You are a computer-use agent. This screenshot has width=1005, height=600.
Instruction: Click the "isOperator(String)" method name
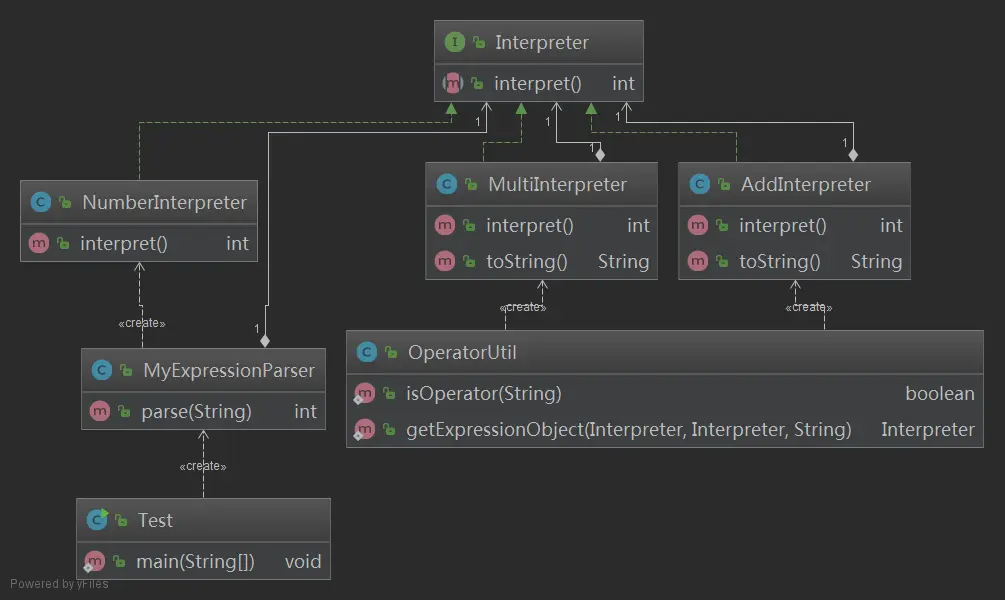(484, 394)
